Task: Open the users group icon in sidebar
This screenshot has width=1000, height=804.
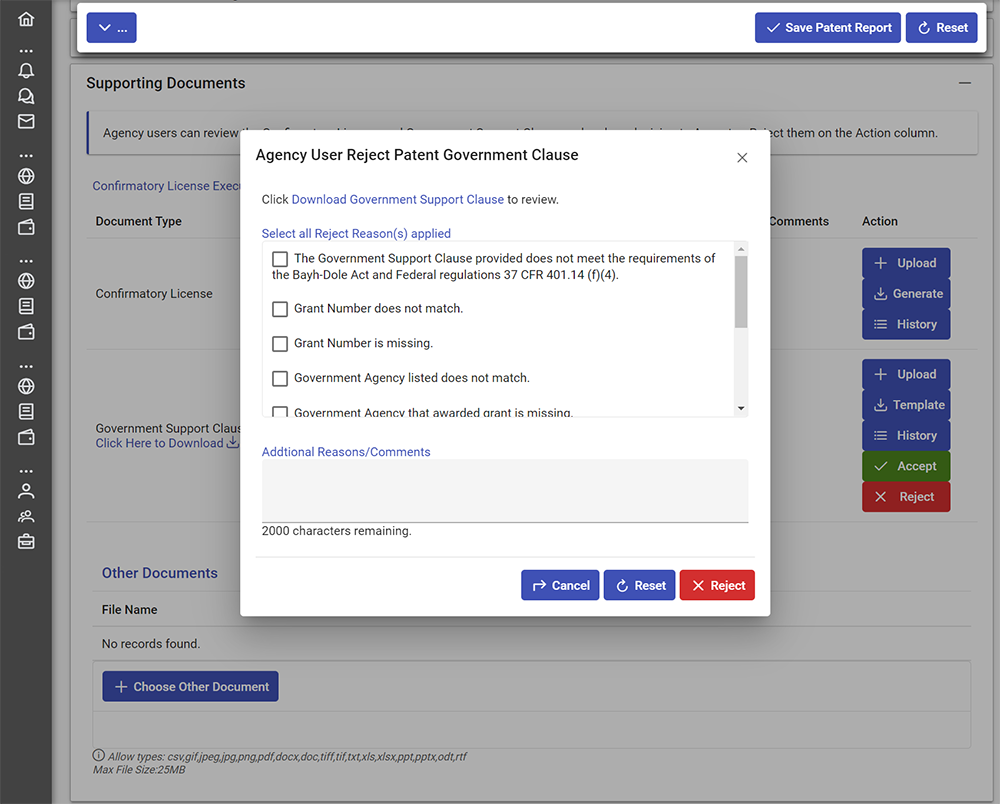Action: click(26, 516)
